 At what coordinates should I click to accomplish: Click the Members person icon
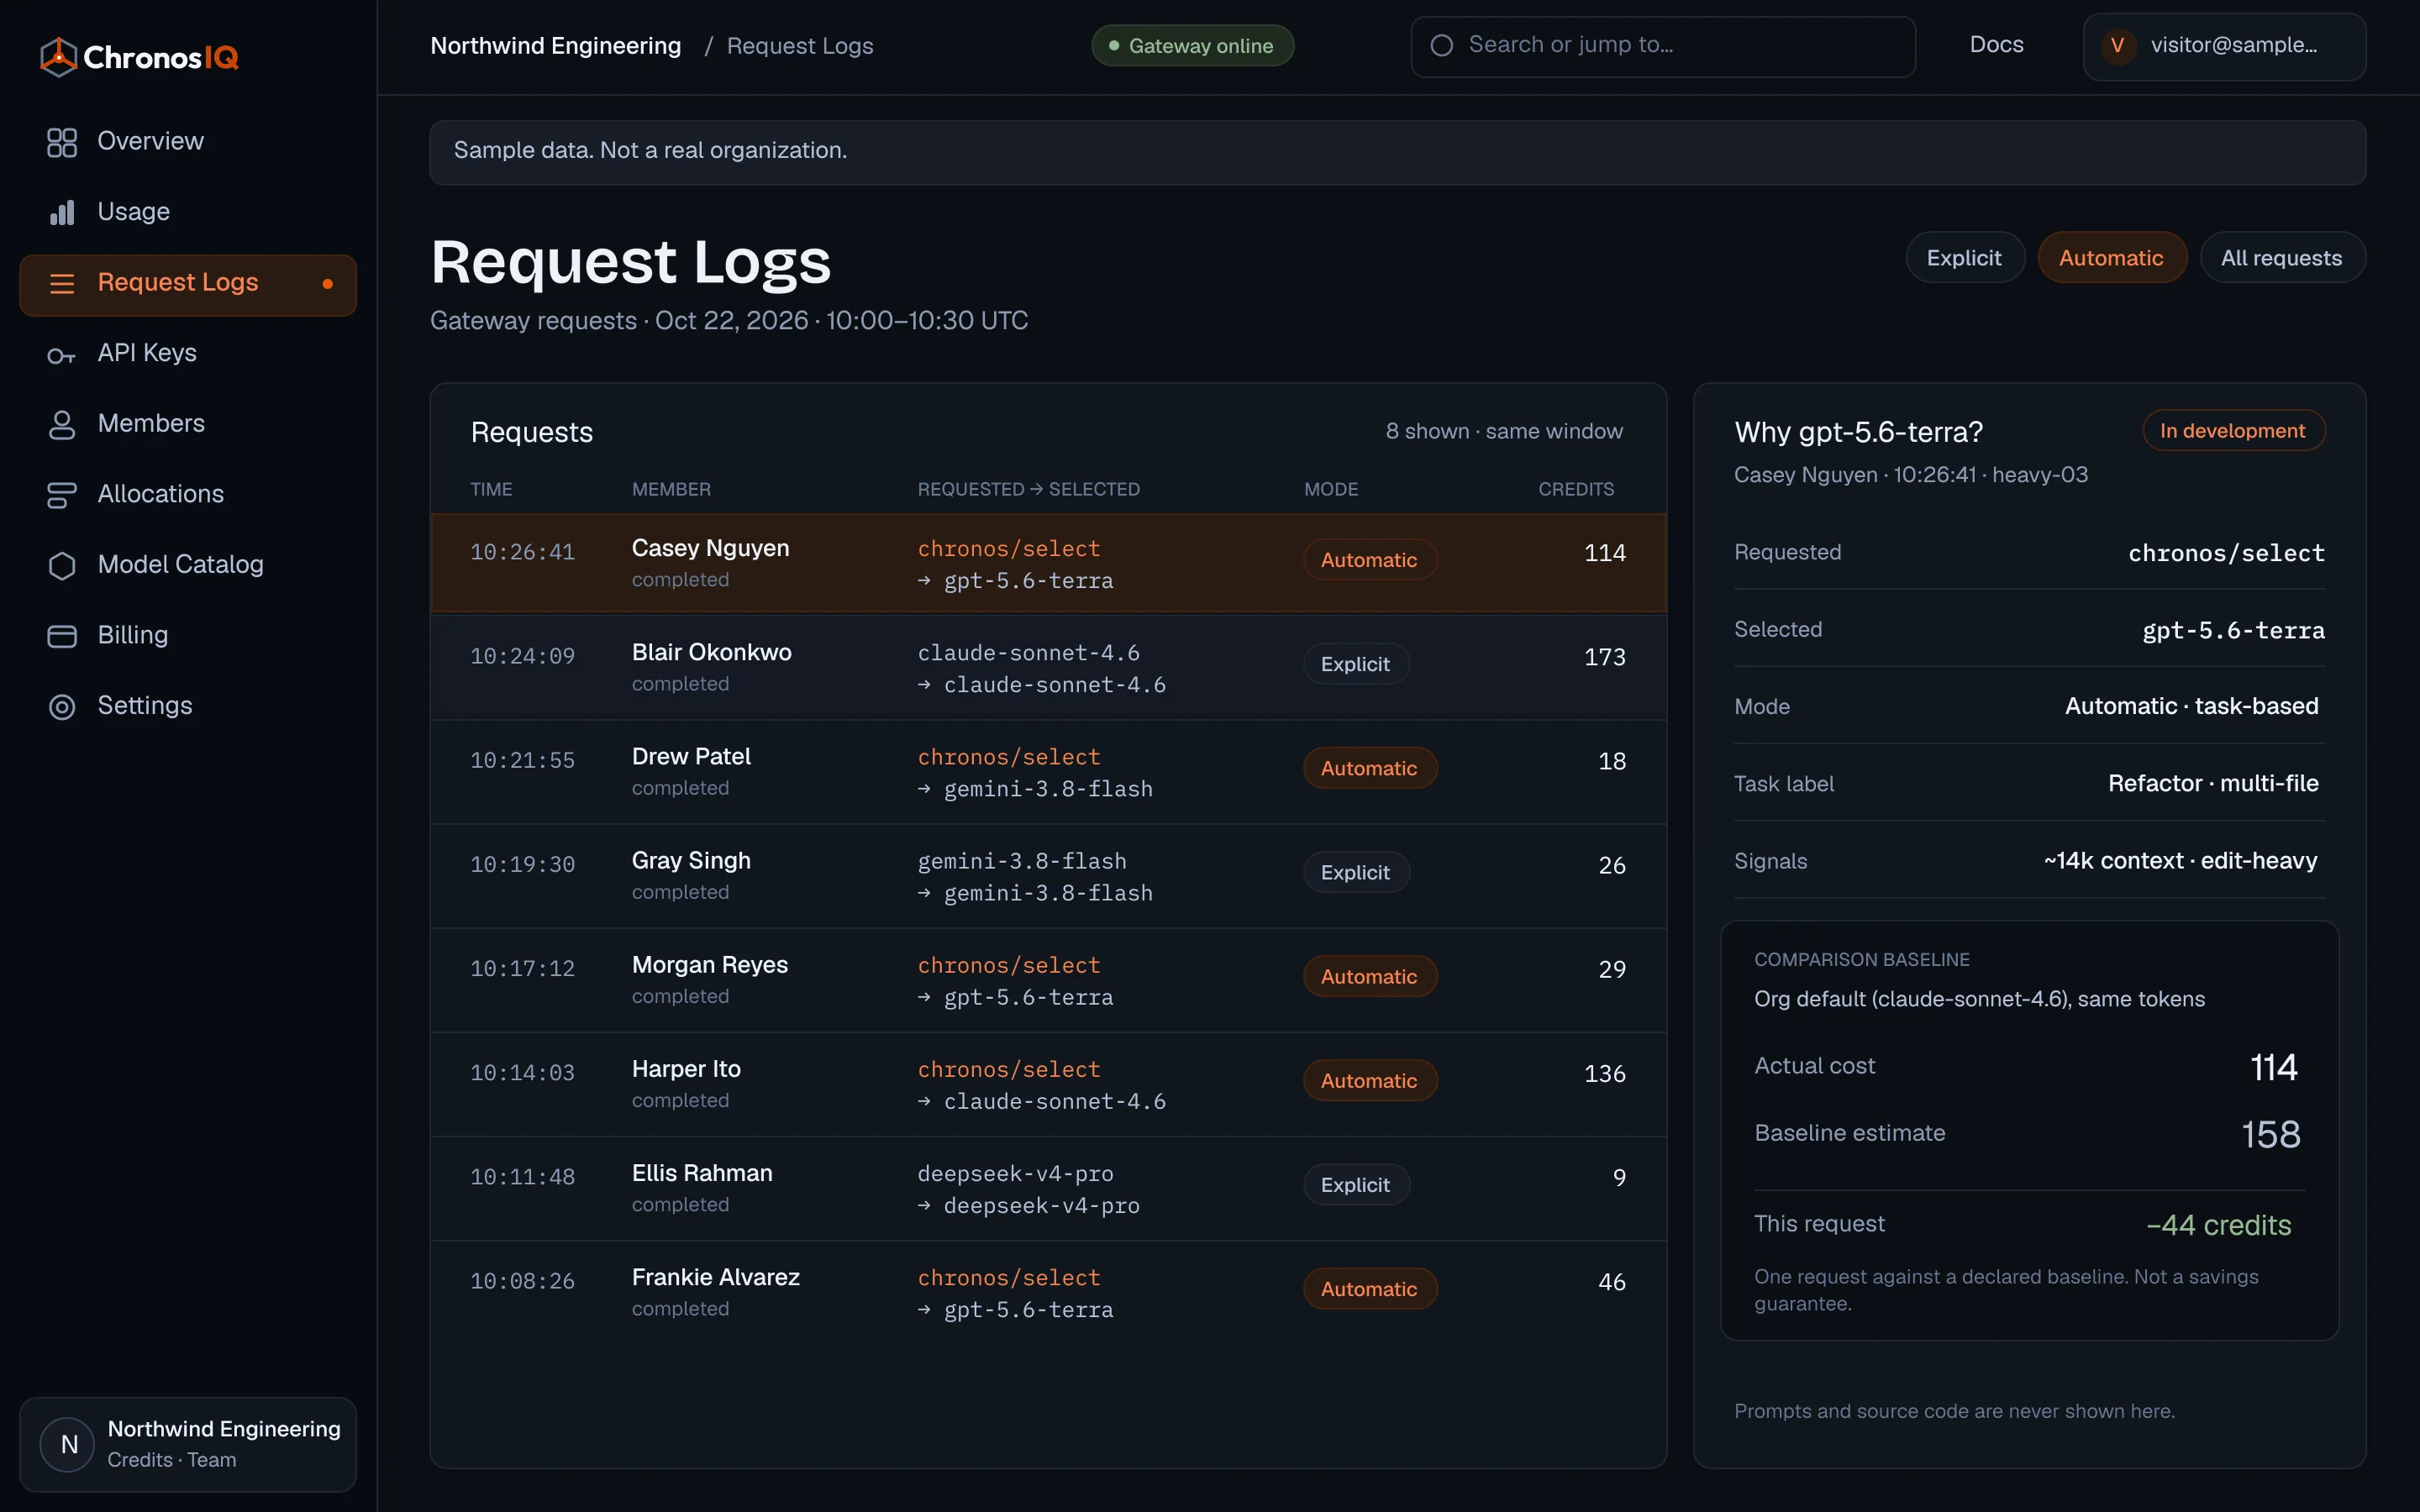(x=62, y=424)
